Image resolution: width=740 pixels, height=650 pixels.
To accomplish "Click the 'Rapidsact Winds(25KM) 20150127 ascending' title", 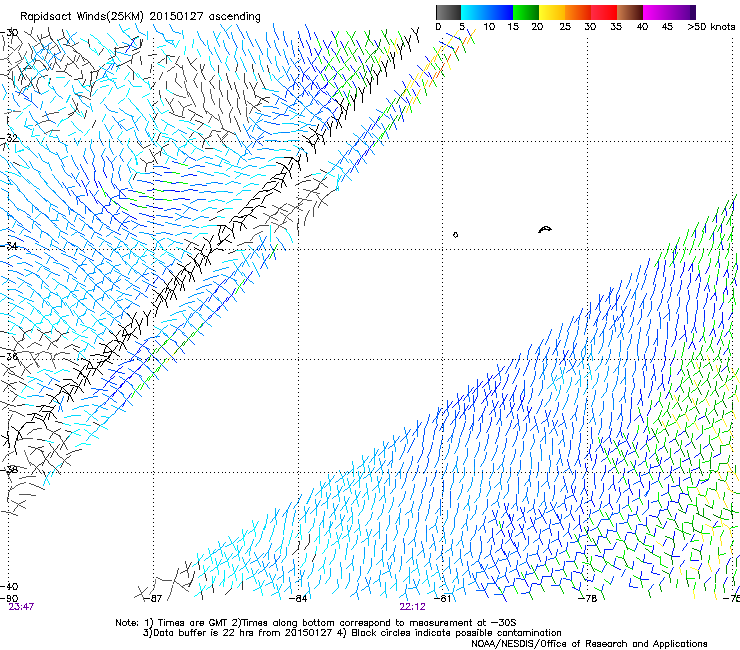I will [140, 17].
